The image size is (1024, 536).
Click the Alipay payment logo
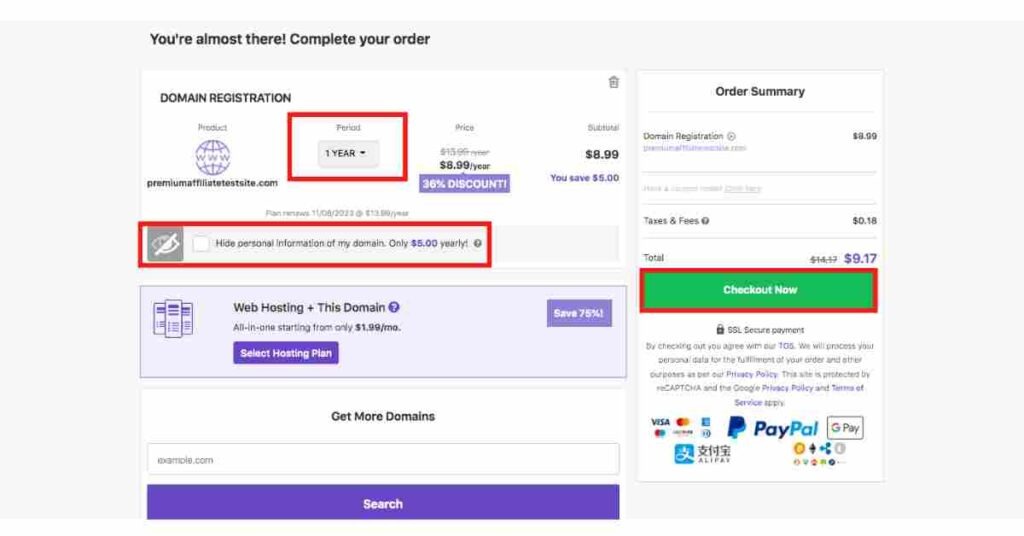click(x=703, y=453)
